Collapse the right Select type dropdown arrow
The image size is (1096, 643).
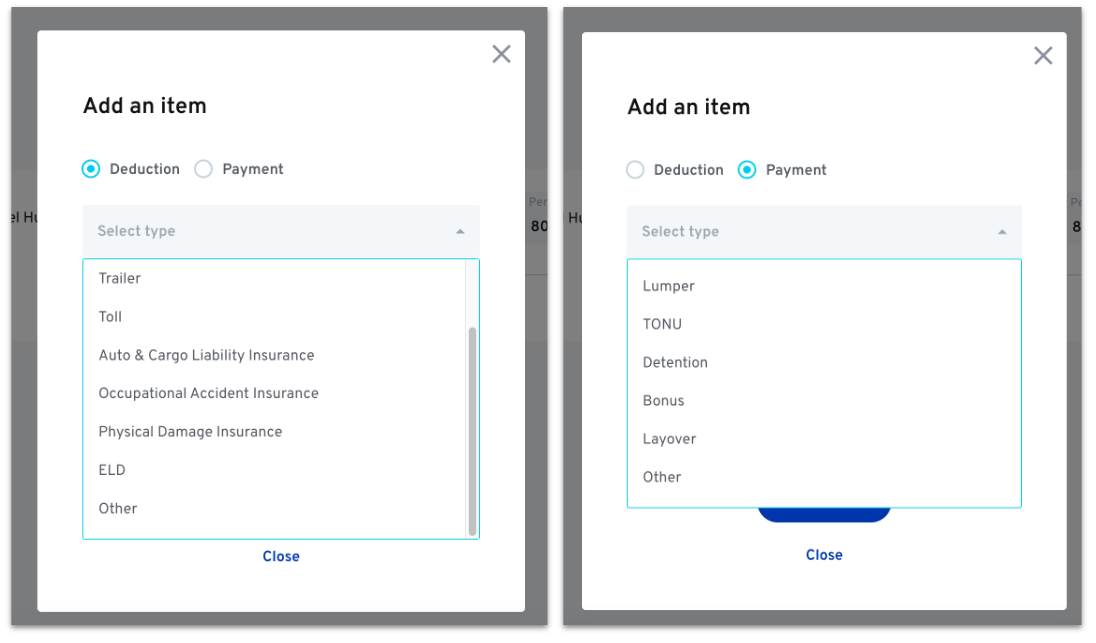pos(1002,232)
